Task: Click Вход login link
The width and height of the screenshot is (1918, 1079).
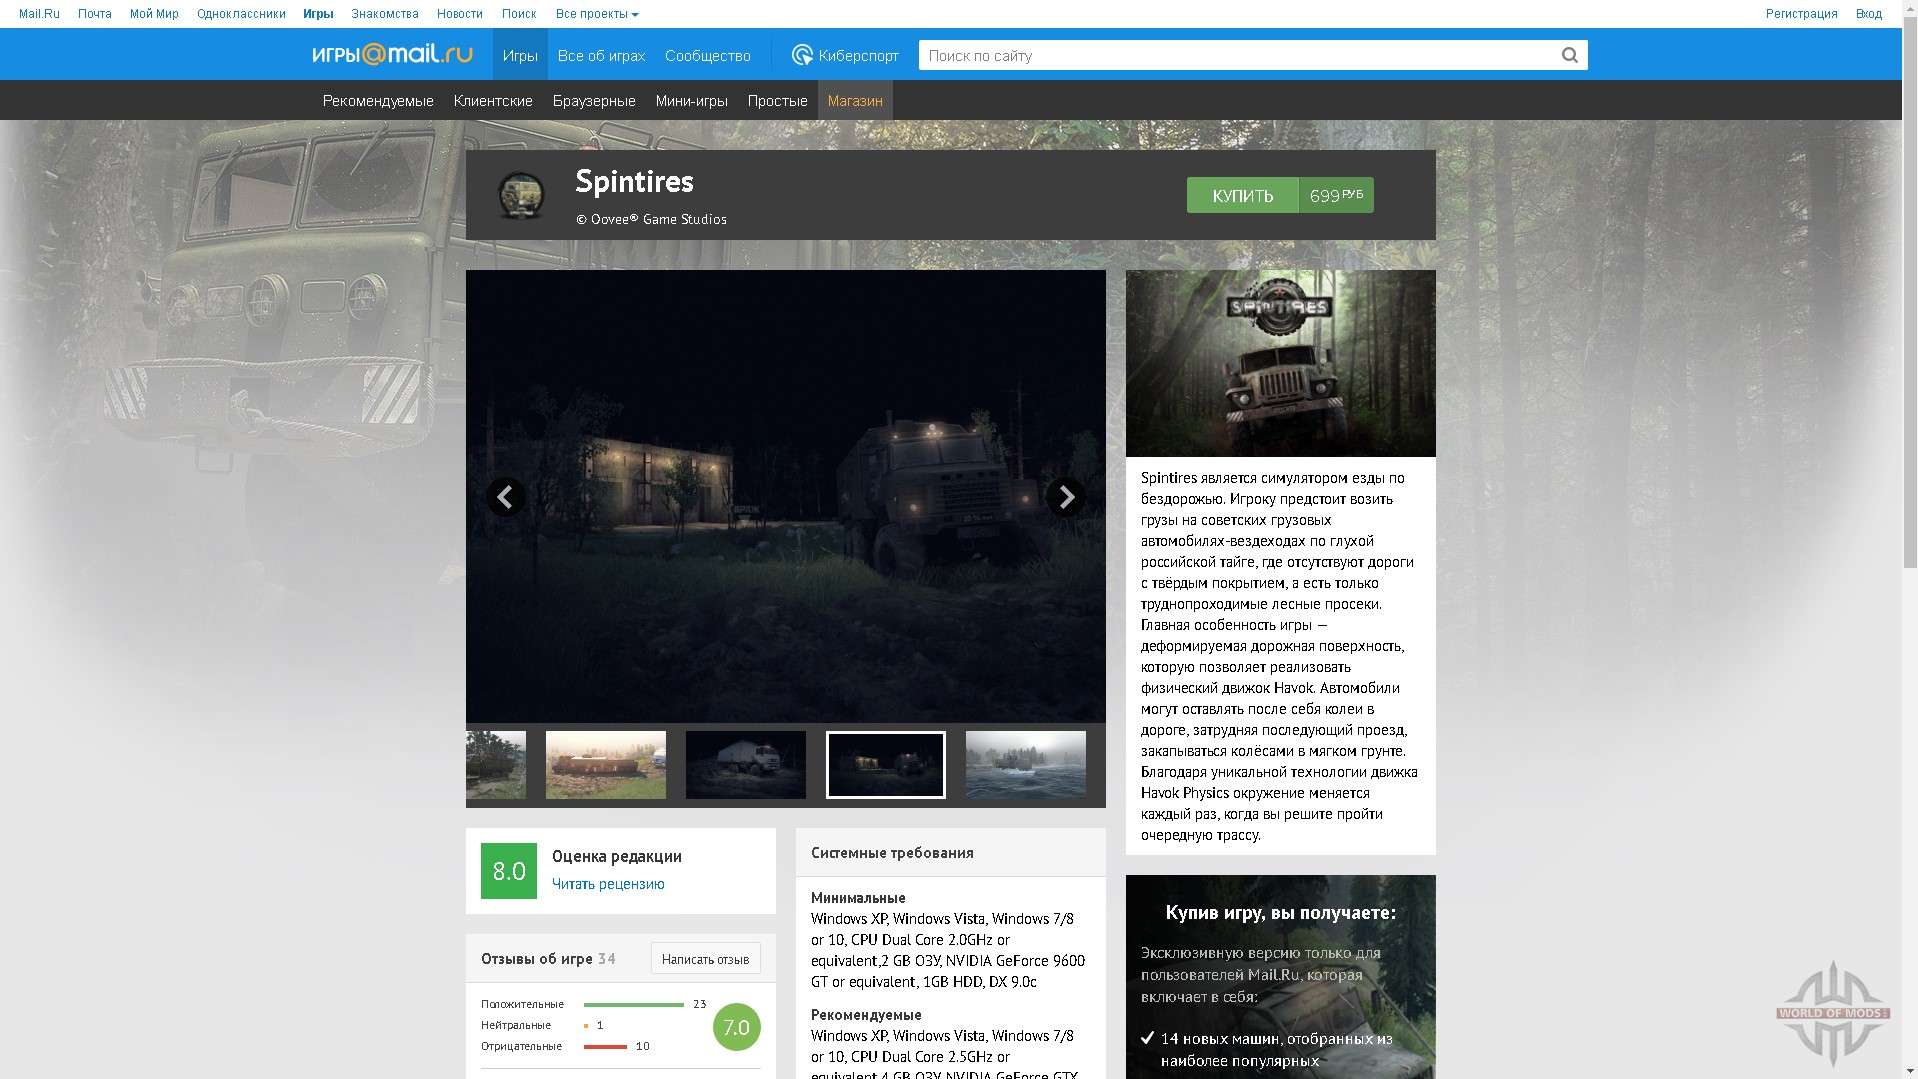Action: [1868, 14]
